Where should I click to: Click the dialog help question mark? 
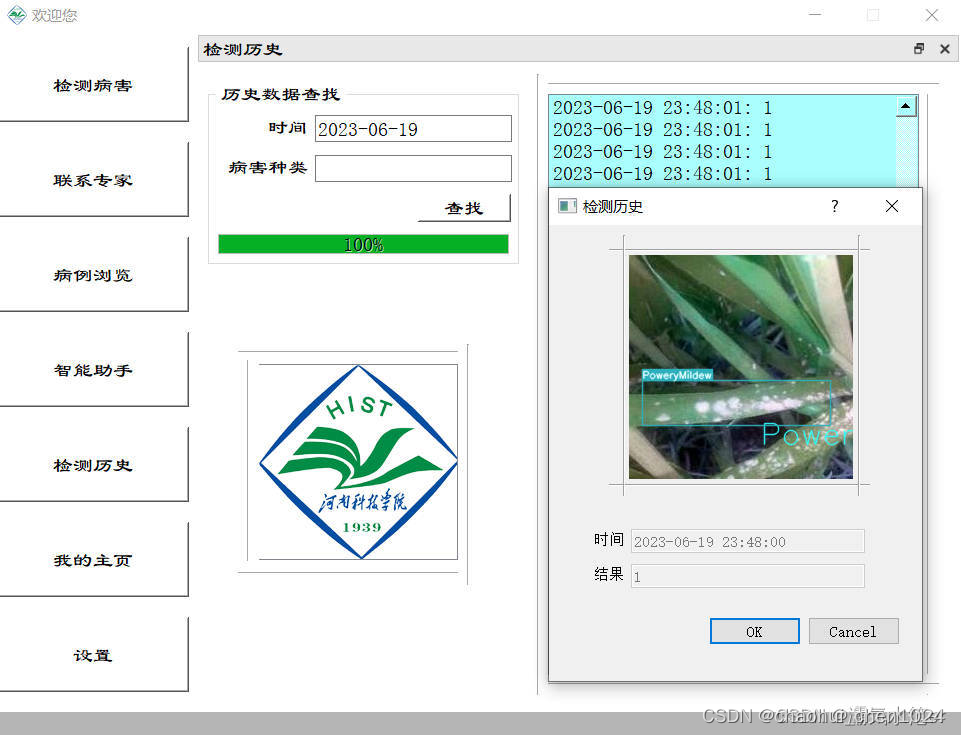click(835, 206)
